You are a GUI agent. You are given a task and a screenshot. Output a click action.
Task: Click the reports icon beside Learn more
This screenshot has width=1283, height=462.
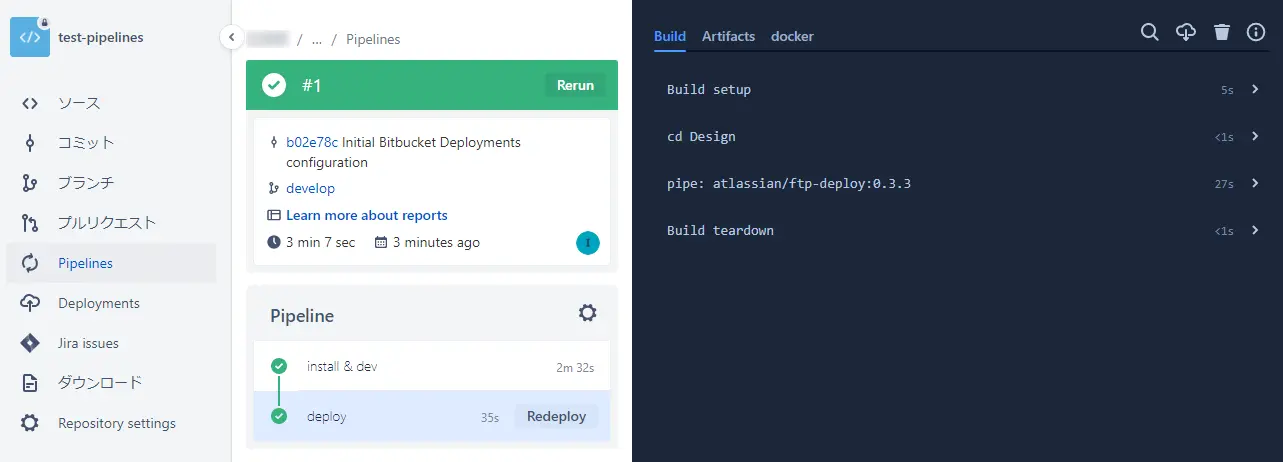coord(274,215)
